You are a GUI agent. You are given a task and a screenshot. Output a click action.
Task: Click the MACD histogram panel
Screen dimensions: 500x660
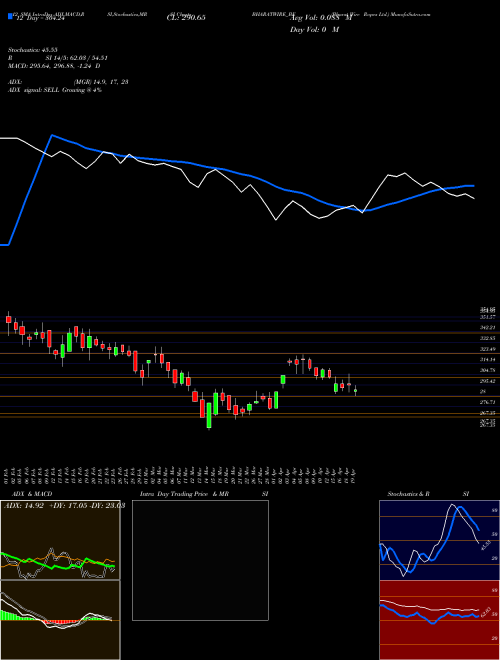point(60,620)
